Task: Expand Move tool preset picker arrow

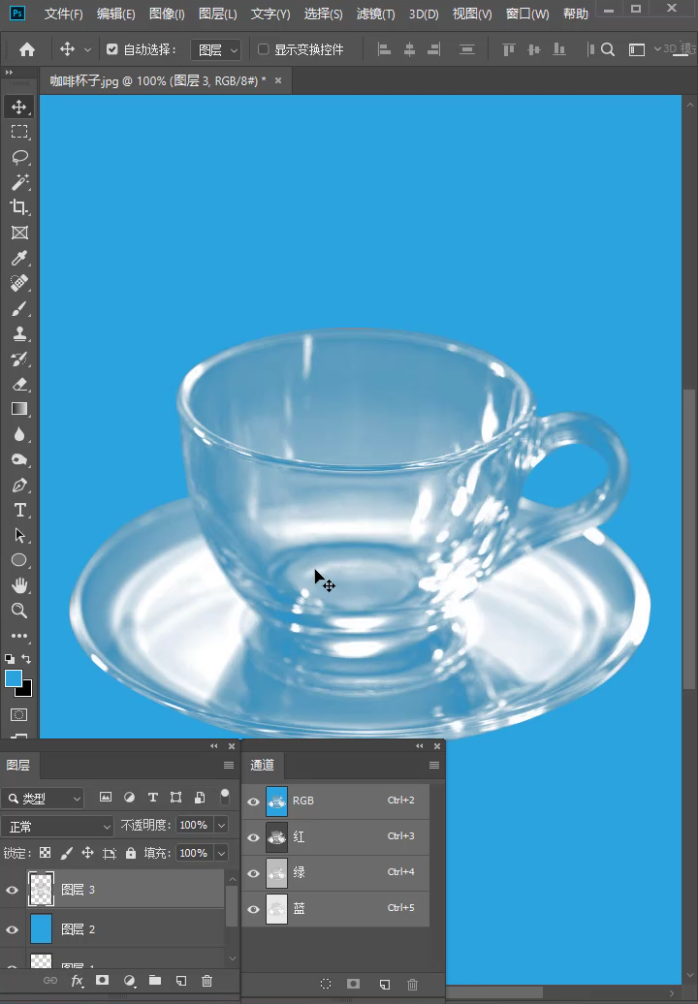Action: (x=88, y=50)
